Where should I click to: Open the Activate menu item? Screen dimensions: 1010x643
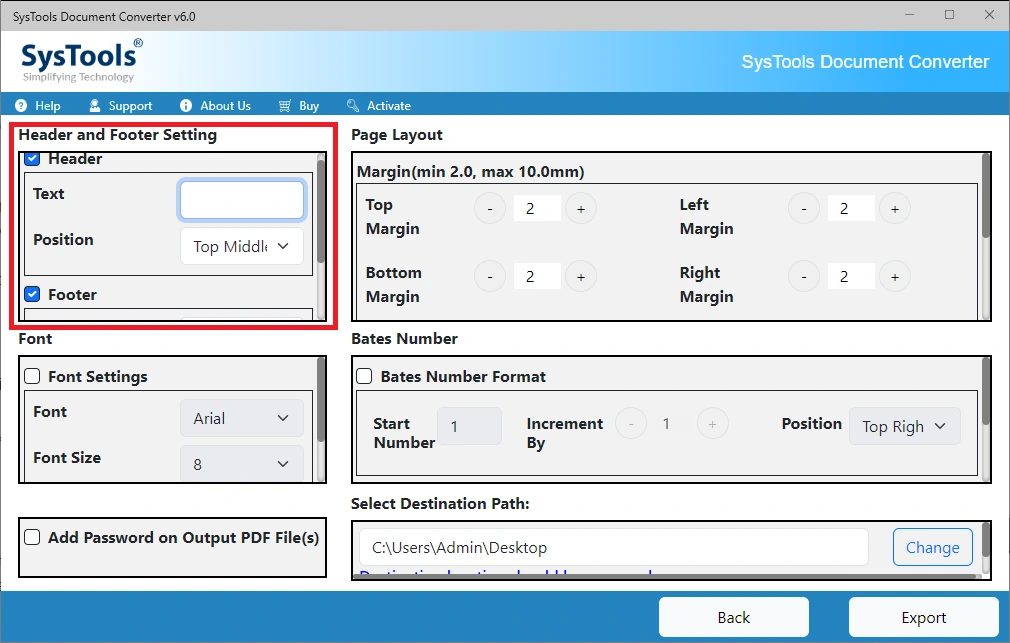point(379,106)
